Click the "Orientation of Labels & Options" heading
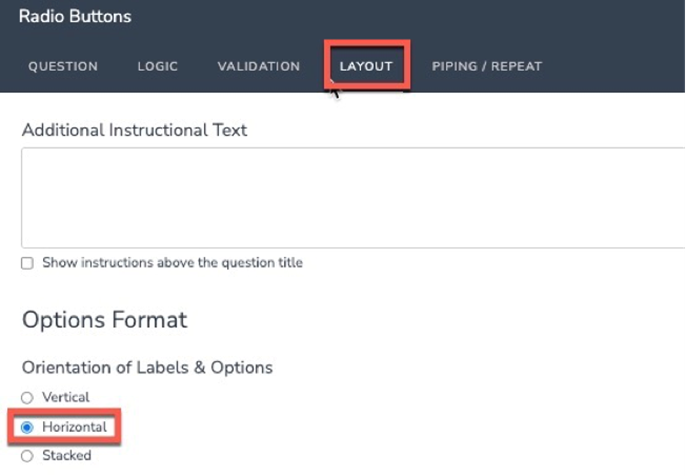This screenshot has width=686, height=476. [x=147, y=367]
